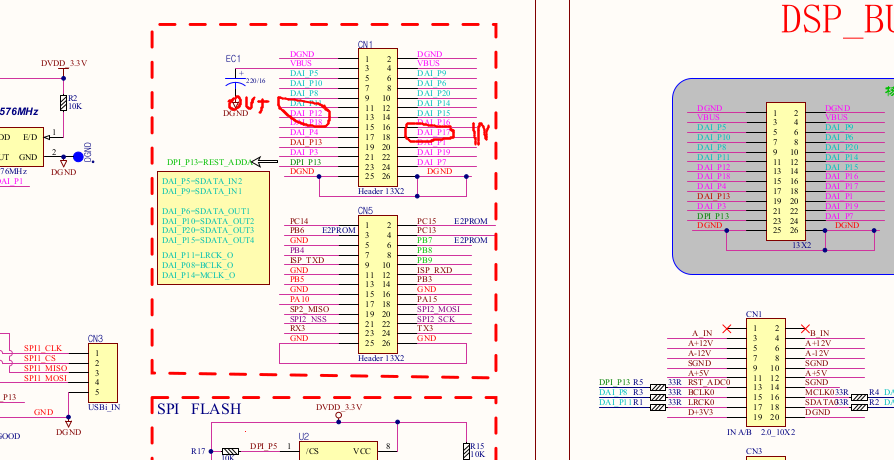Viewport: 894px width, 460px height.
Task: Select the LRCK0 net label
Action: [x=701, y=402]
